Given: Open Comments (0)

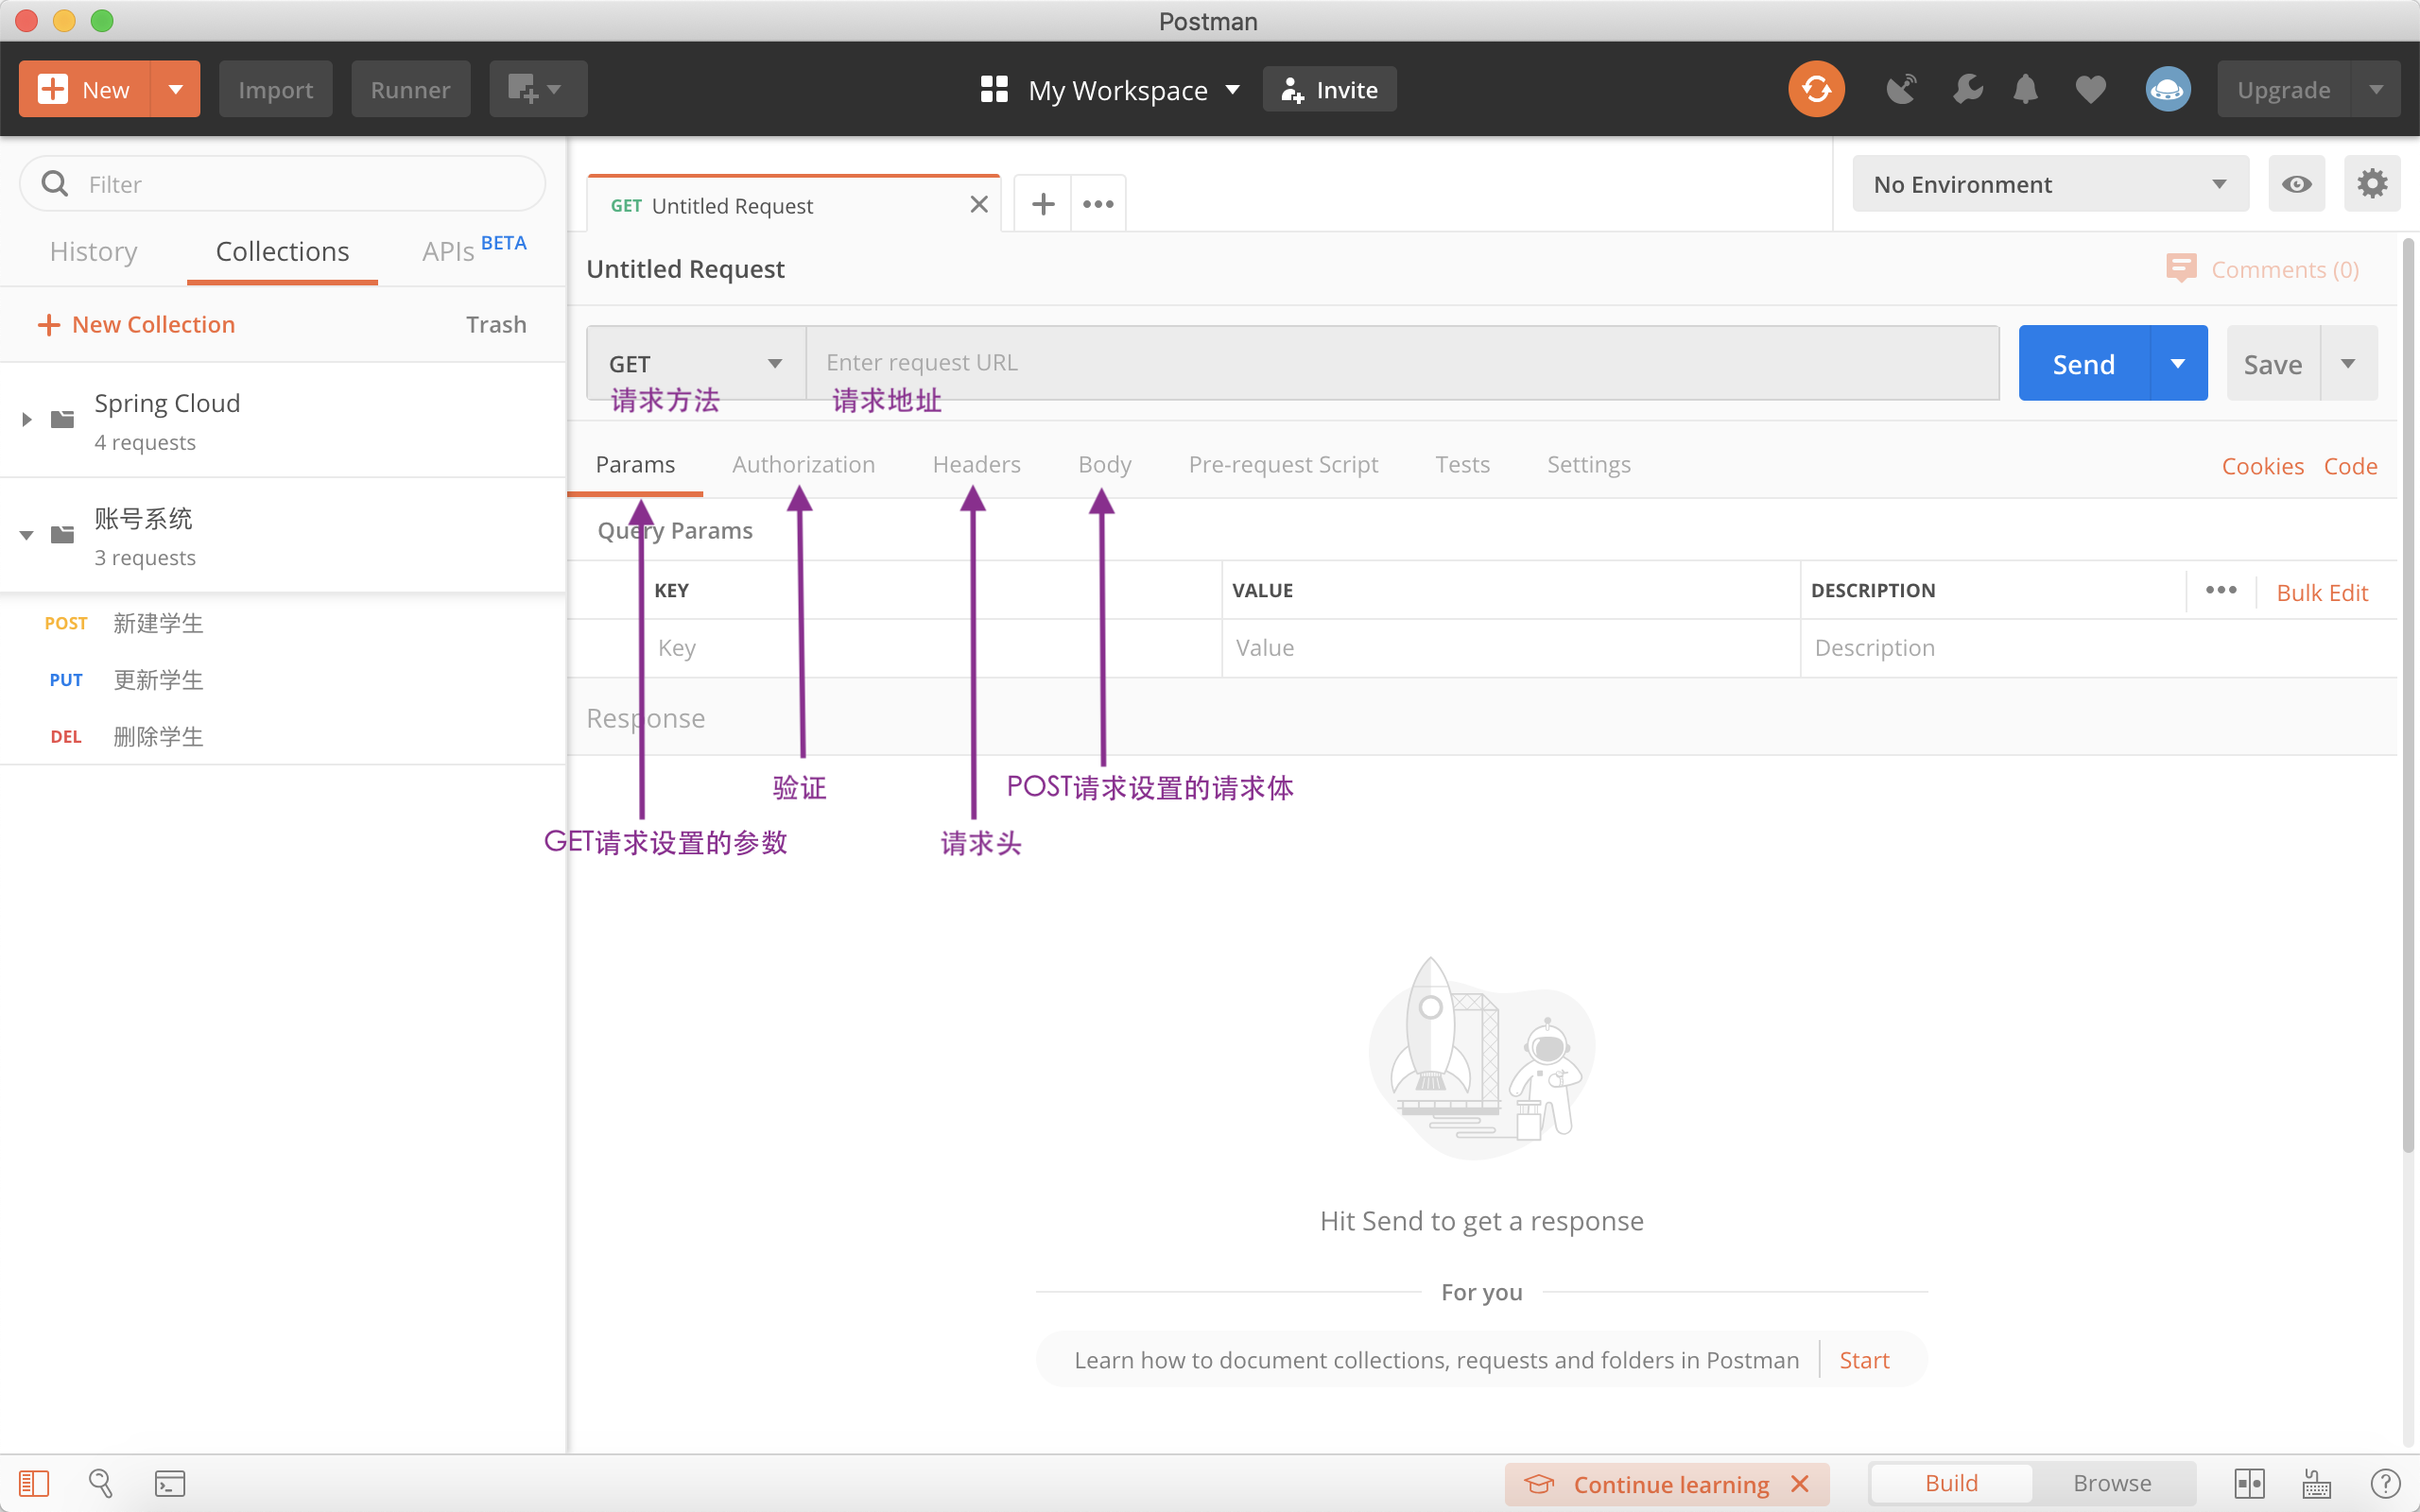Looking at the screenshot, I should click(x=2262, y=269).
